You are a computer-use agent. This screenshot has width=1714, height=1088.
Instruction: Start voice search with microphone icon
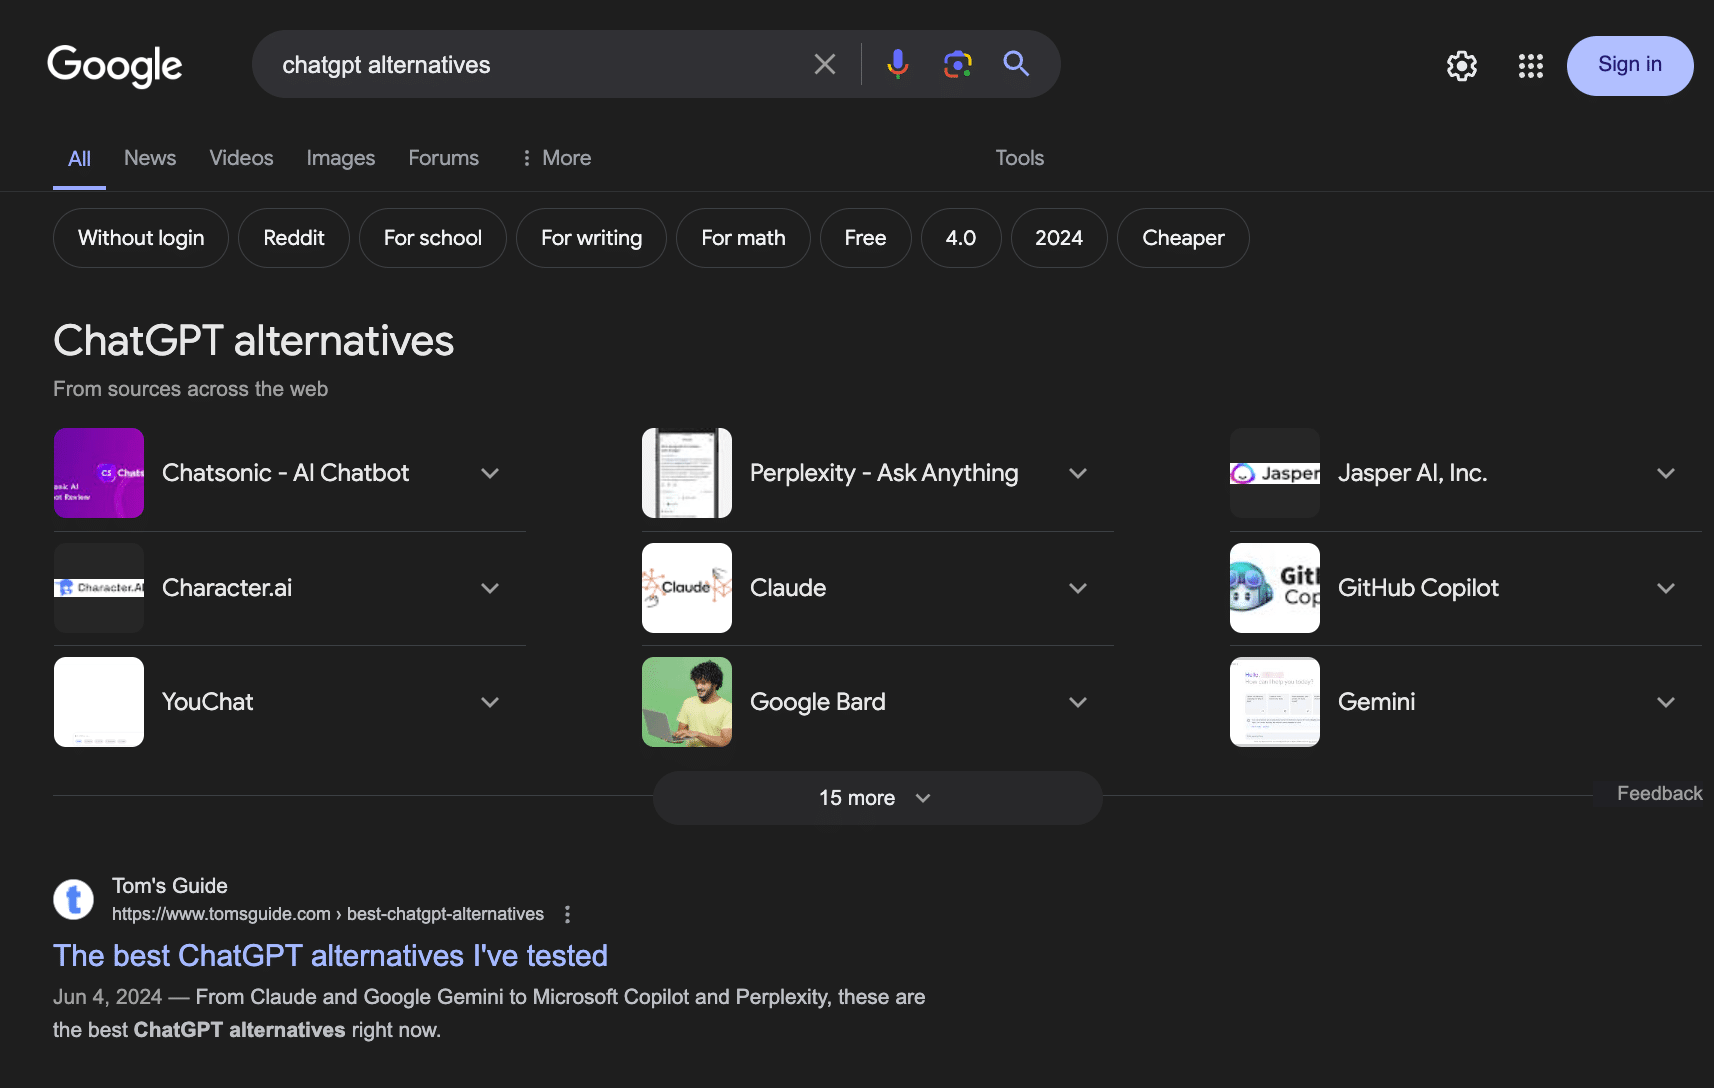pyautogui.click(x=898, y=64)
